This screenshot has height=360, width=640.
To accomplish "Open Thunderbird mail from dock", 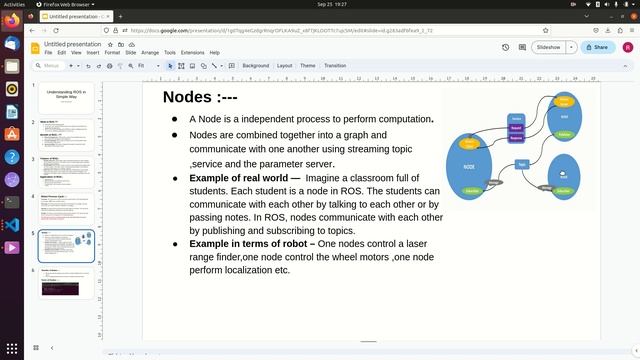I will [12, 43].
